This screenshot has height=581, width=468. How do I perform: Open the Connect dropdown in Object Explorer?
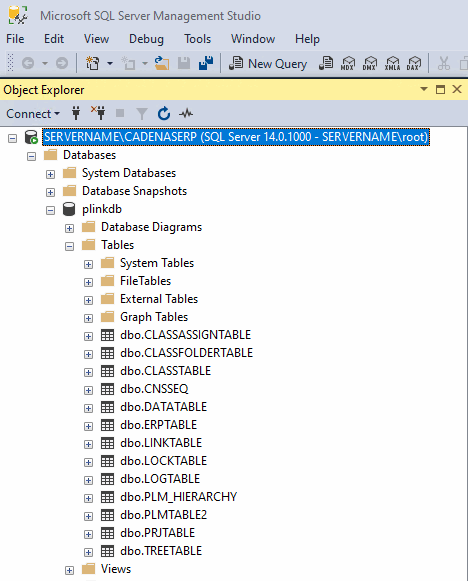(x=33, y=114)
